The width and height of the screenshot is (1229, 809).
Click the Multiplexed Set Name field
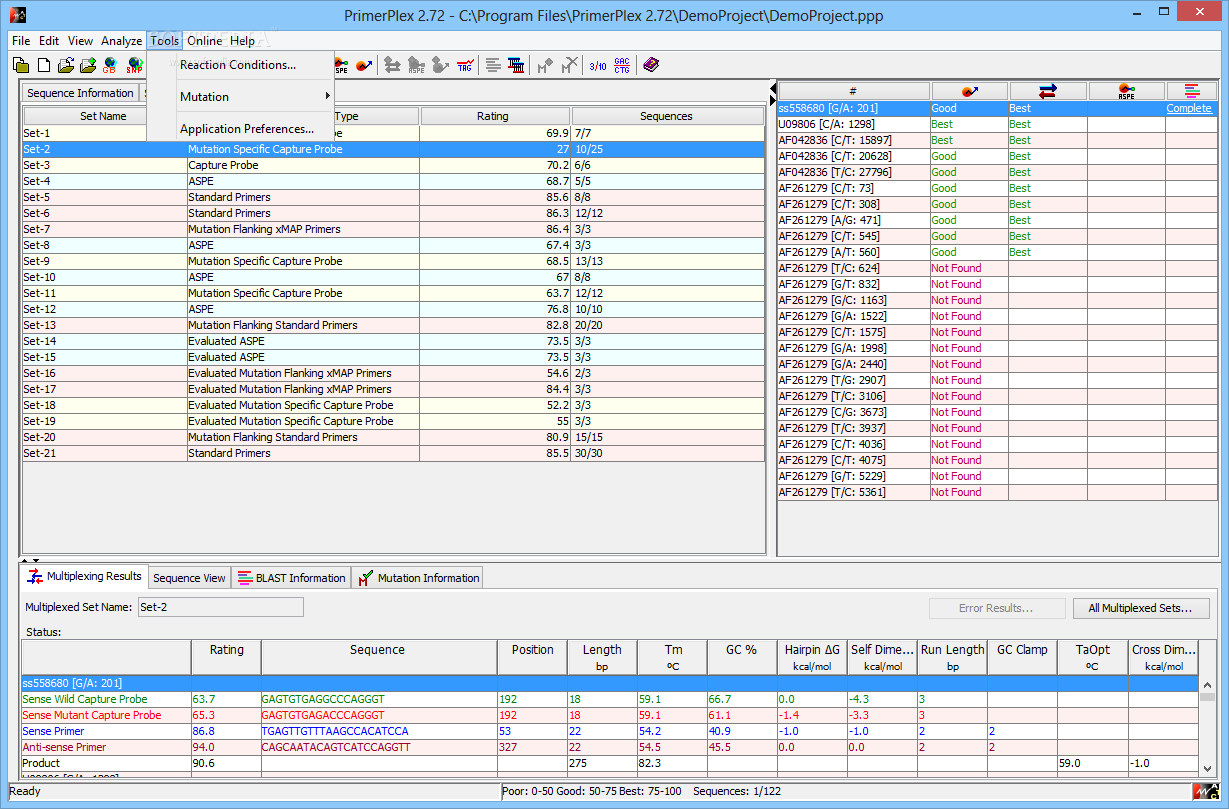tap(220, 607)
